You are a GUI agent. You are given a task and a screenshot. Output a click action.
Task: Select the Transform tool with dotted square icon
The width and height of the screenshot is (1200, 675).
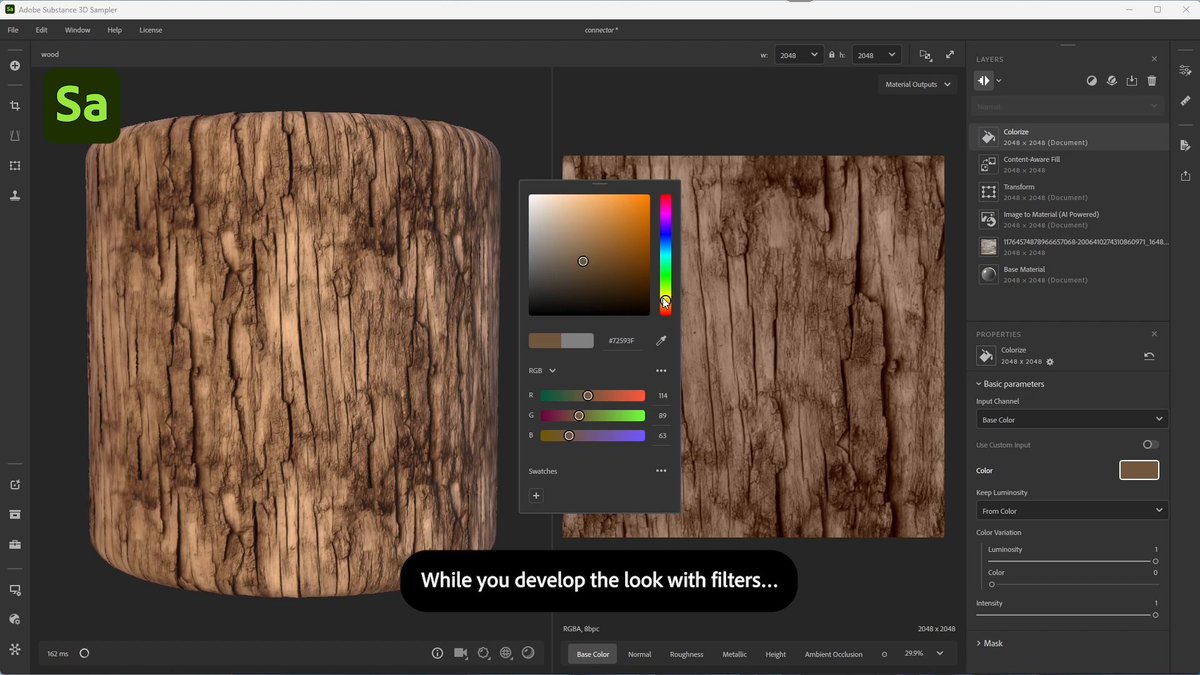pos(15,166)
